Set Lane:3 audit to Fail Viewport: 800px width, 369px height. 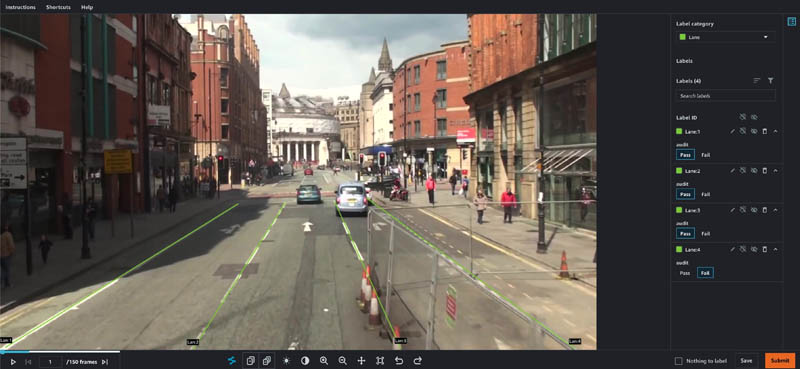706,233
